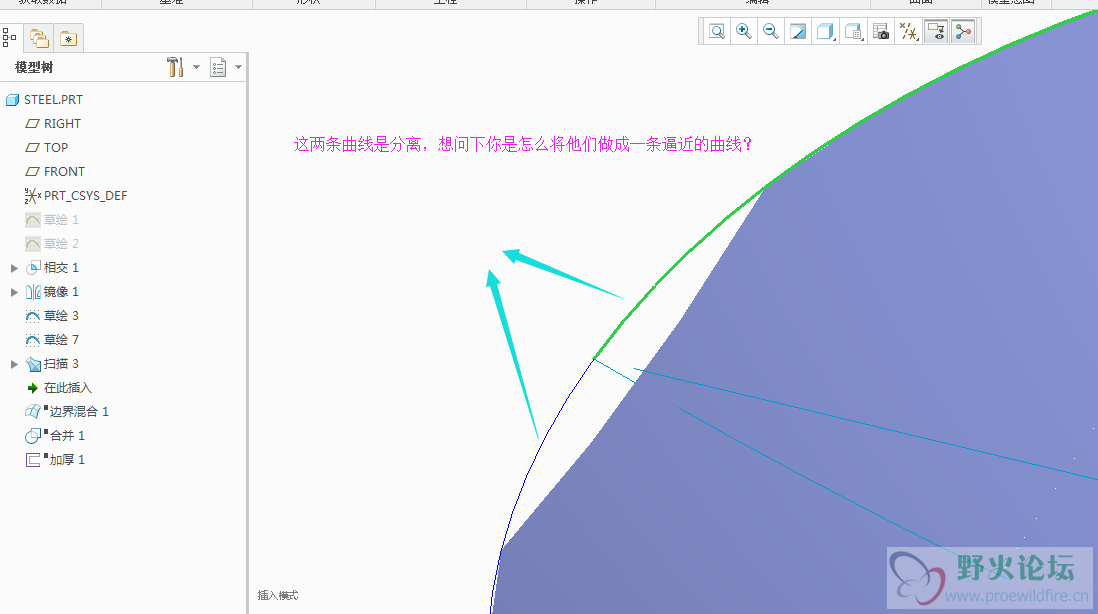Select the FRONT datum plane

point(64,172)
